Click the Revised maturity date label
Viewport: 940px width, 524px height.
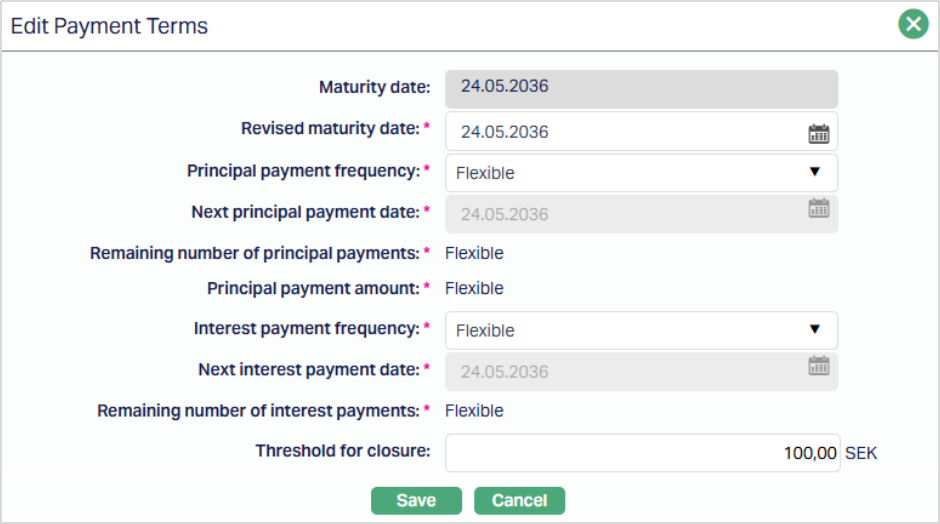coord(330,129)
